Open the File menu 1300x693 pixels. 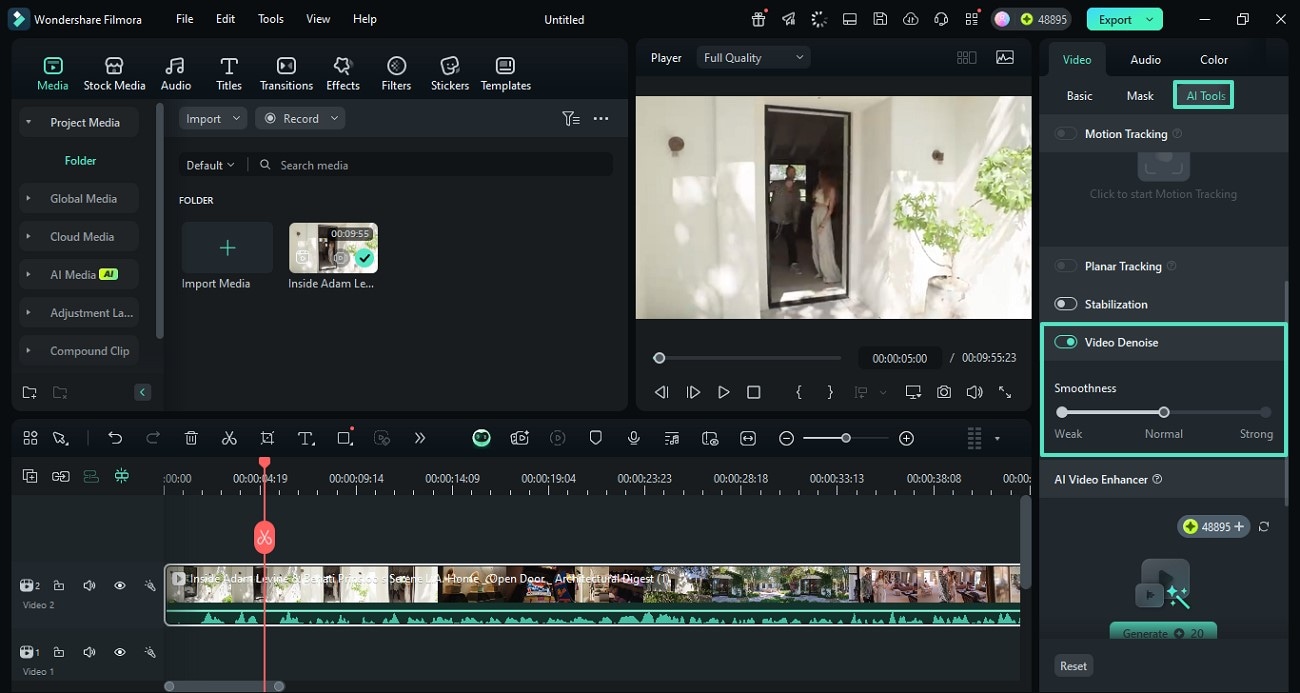[x=185, y=19]
